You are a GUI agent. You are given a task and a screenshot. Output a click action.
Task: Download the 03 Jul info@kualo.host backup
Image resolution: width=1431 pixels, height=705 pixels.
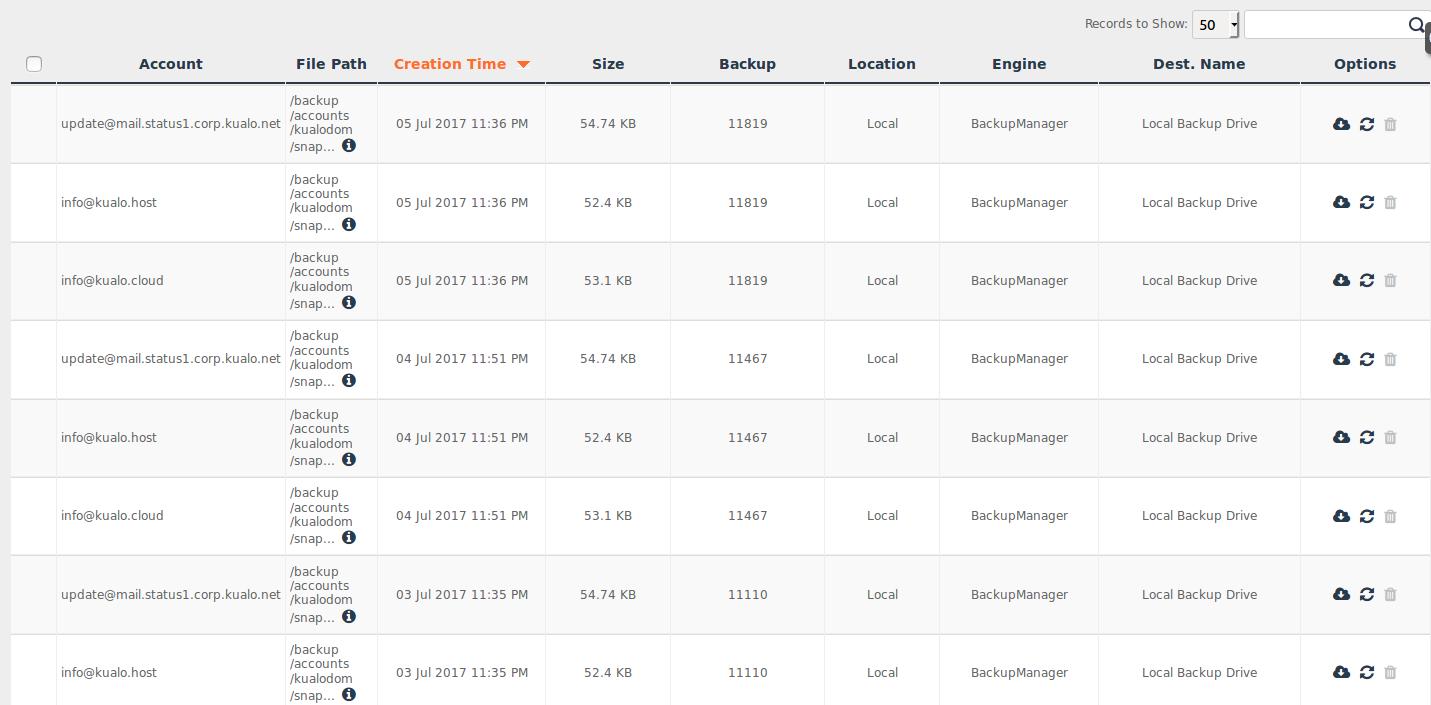(x=1341, y=672)
